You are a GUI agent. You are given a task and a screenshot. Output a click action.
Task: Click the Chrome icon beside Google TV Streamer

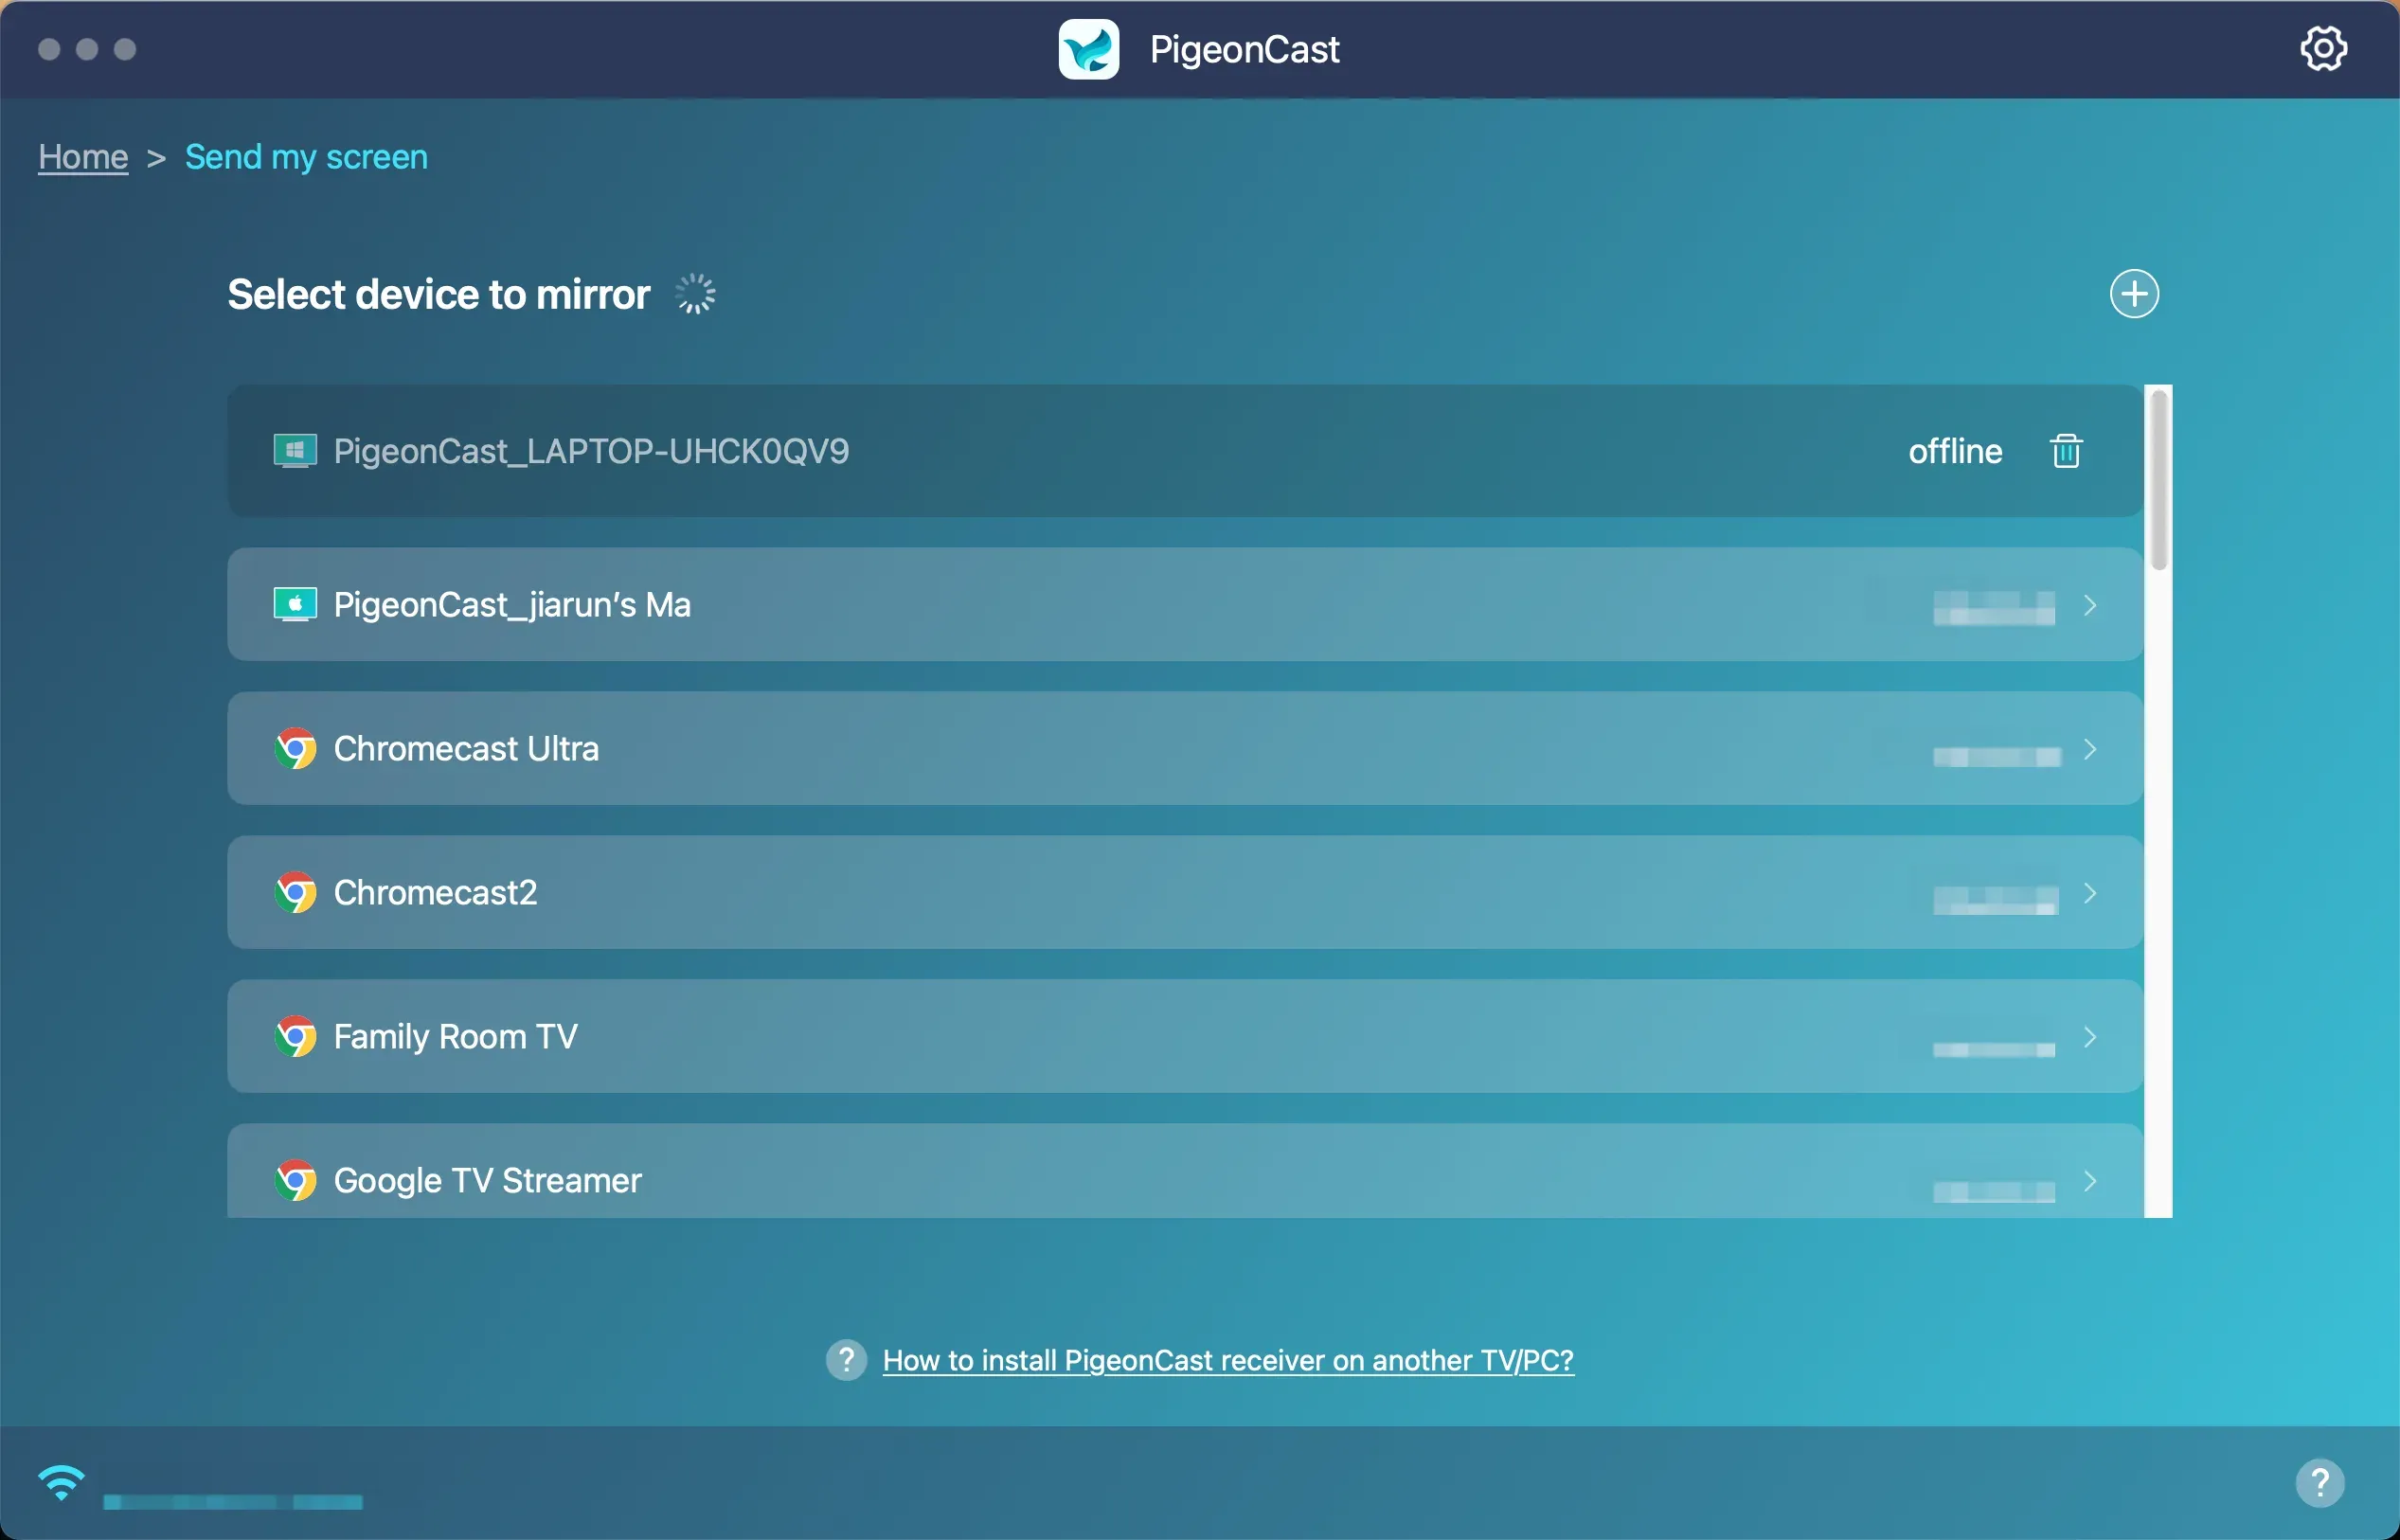point(295,1181)
